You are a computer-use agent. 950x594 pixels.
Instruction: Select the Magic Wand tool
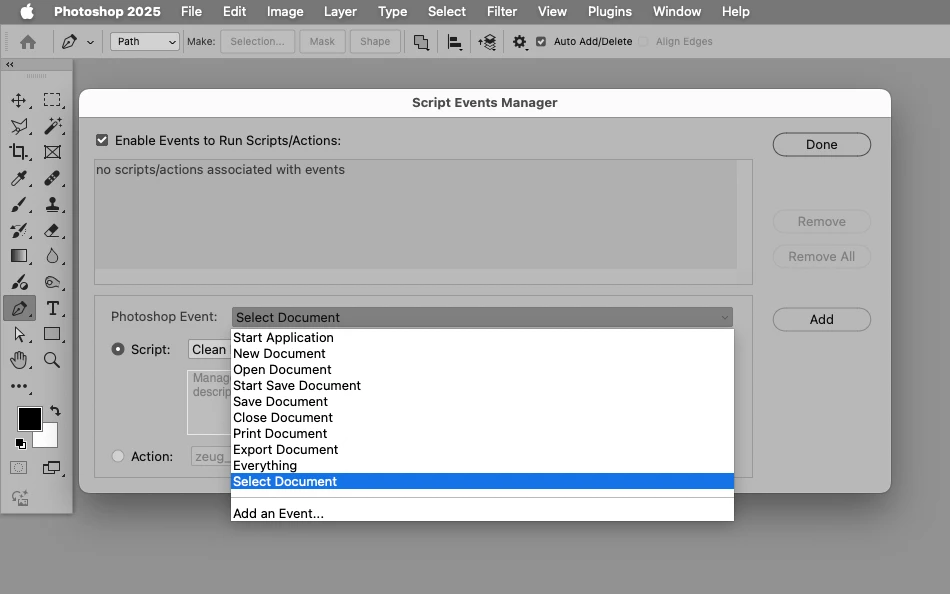[x=52, y=126]
